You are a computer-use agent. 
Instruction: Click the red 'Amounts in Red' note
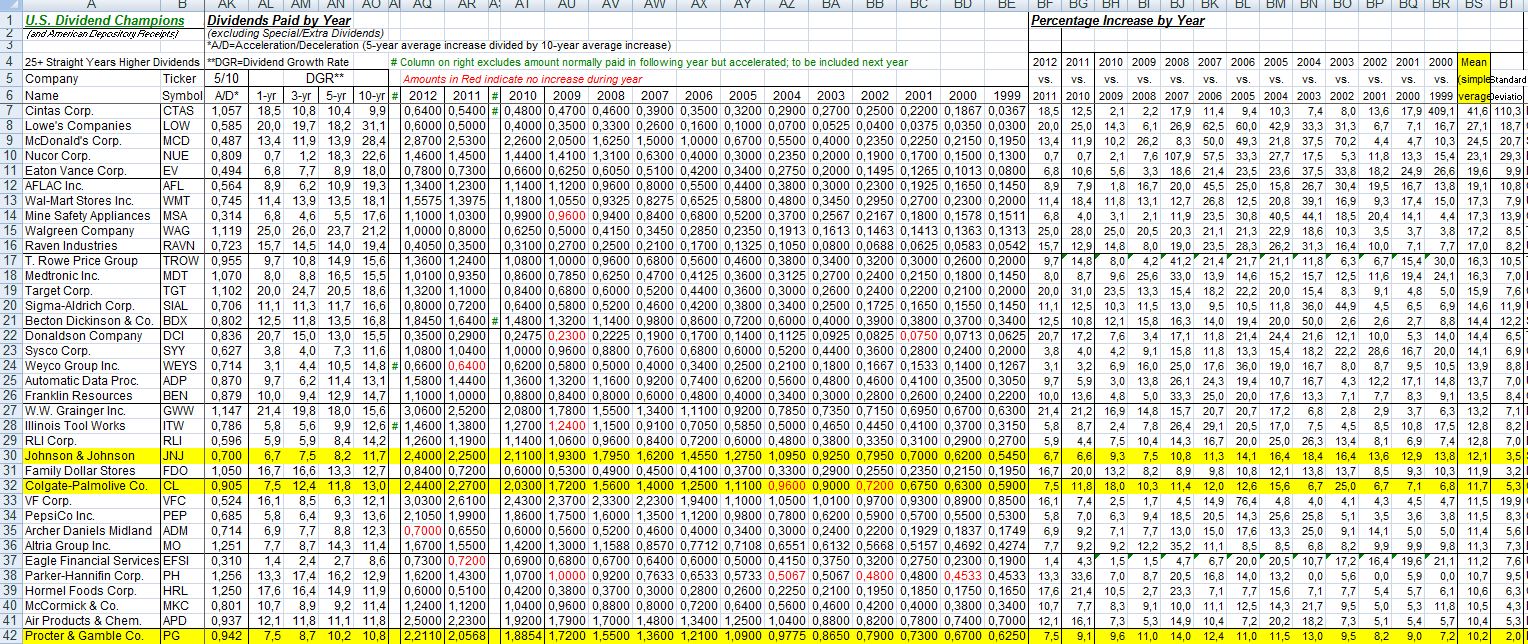point(523,78)
